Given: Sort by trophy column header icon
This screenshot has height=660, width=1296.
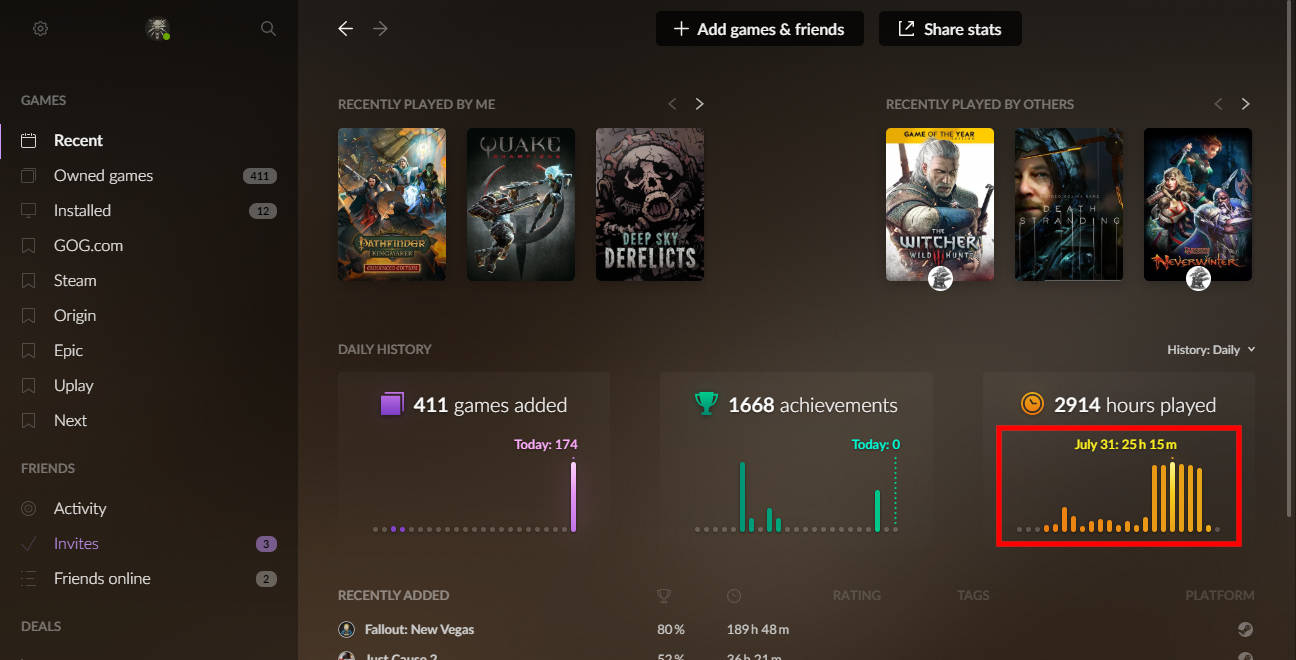Looking at the screenshot, I should [x=664, y=596].
